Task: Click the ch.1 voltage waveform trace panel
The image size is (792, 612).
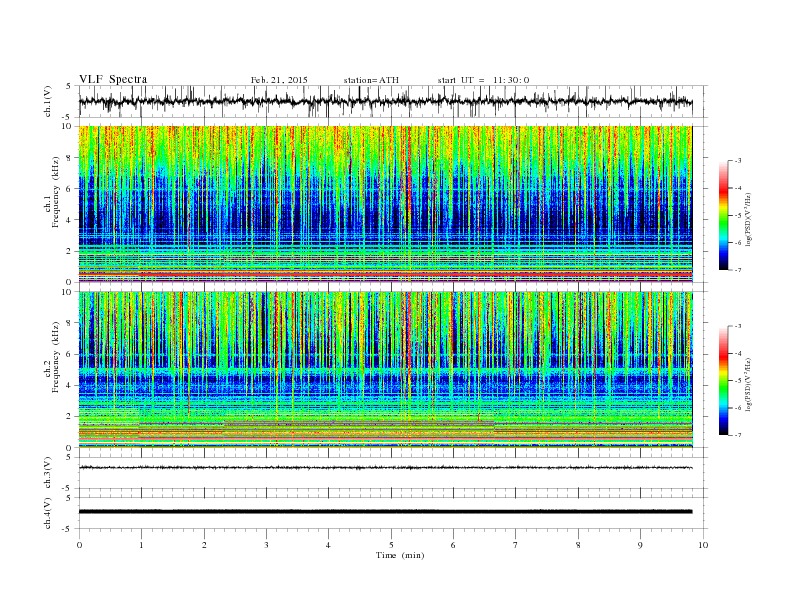Action: [x=392, y=101]
